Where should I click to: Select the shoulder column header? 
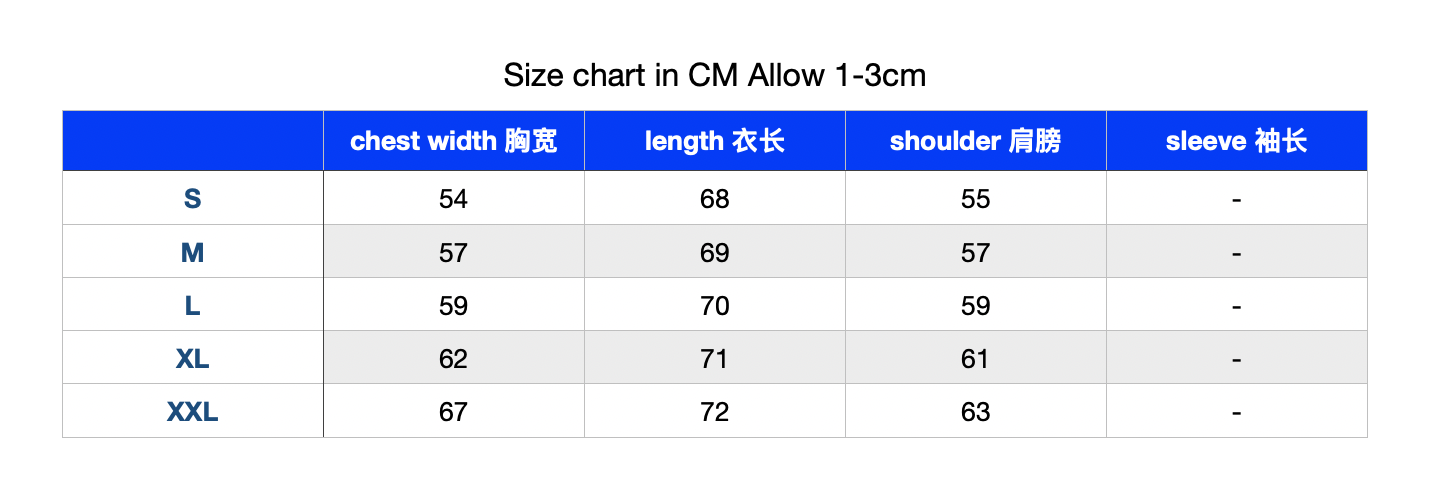tap(976, 141)
